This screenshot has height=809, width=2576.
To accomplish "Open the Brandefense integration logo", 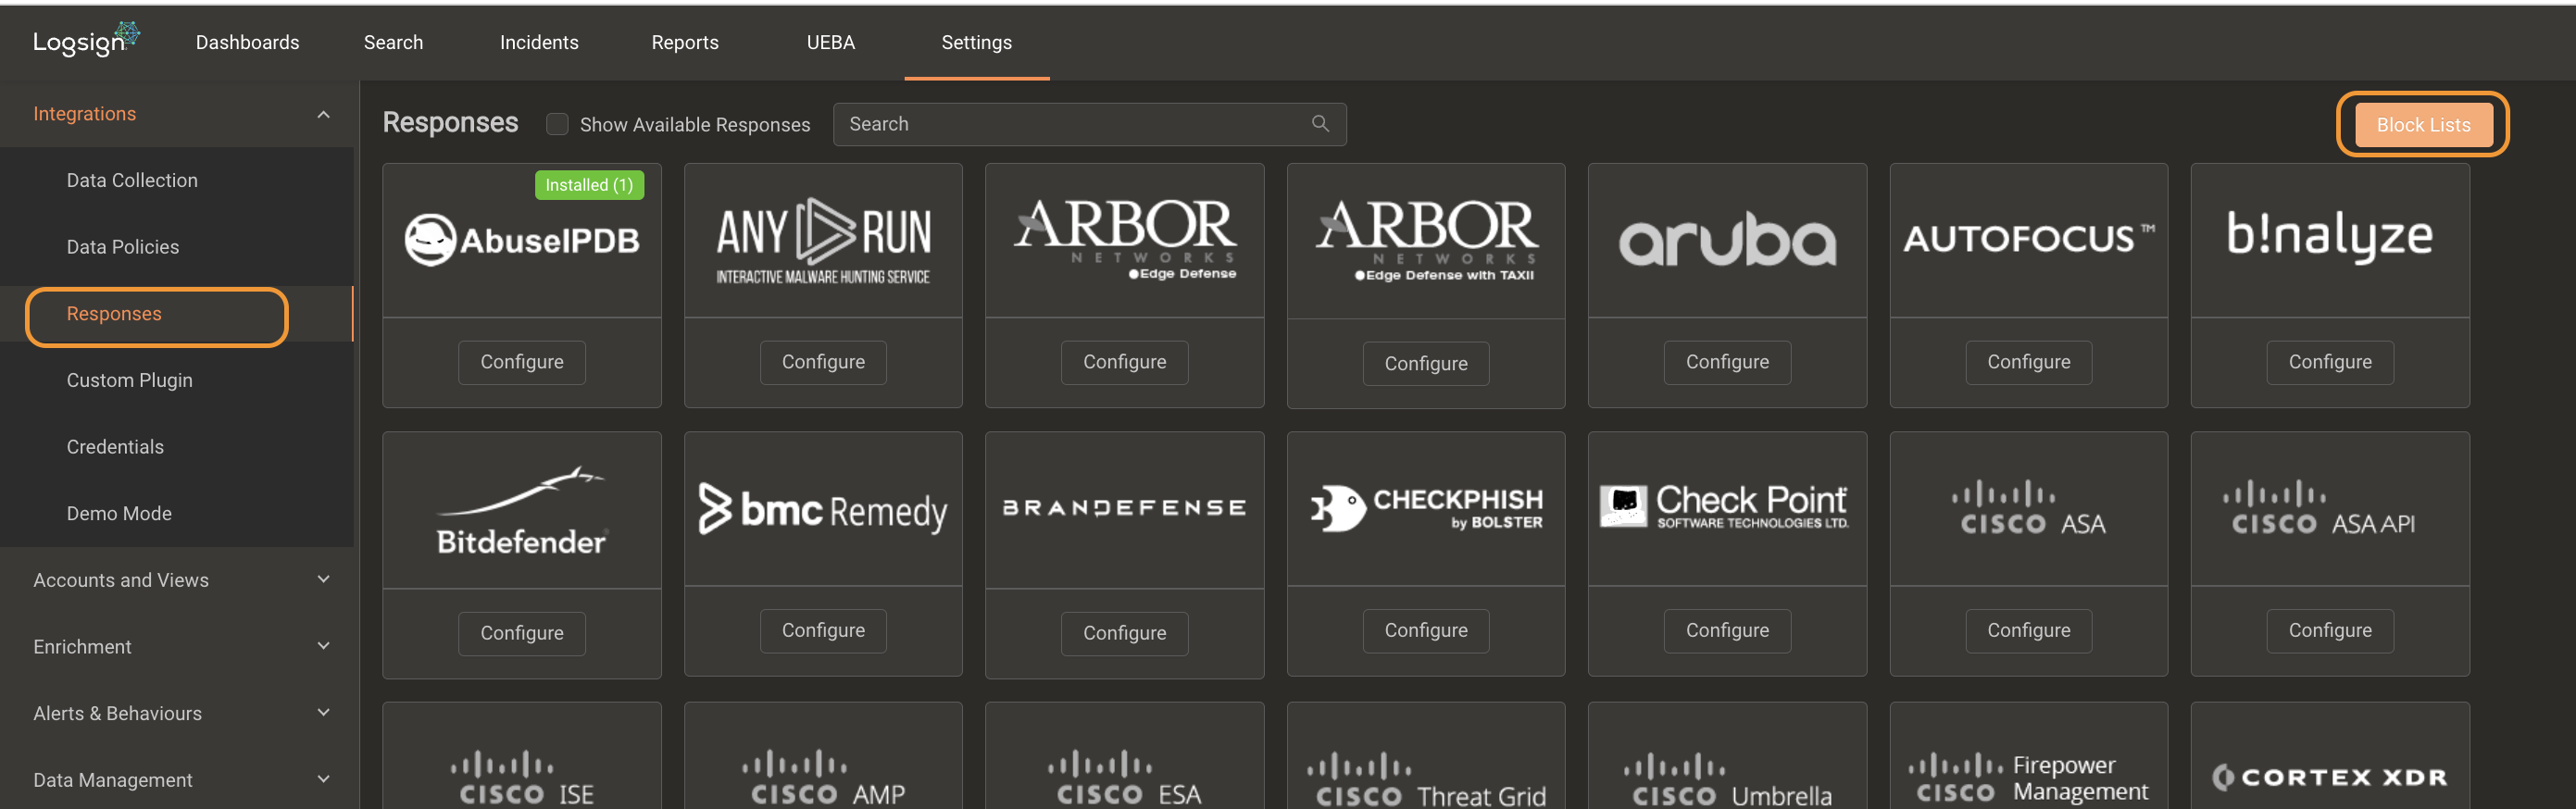I will pyautogui.click(x=1124, y=508).
